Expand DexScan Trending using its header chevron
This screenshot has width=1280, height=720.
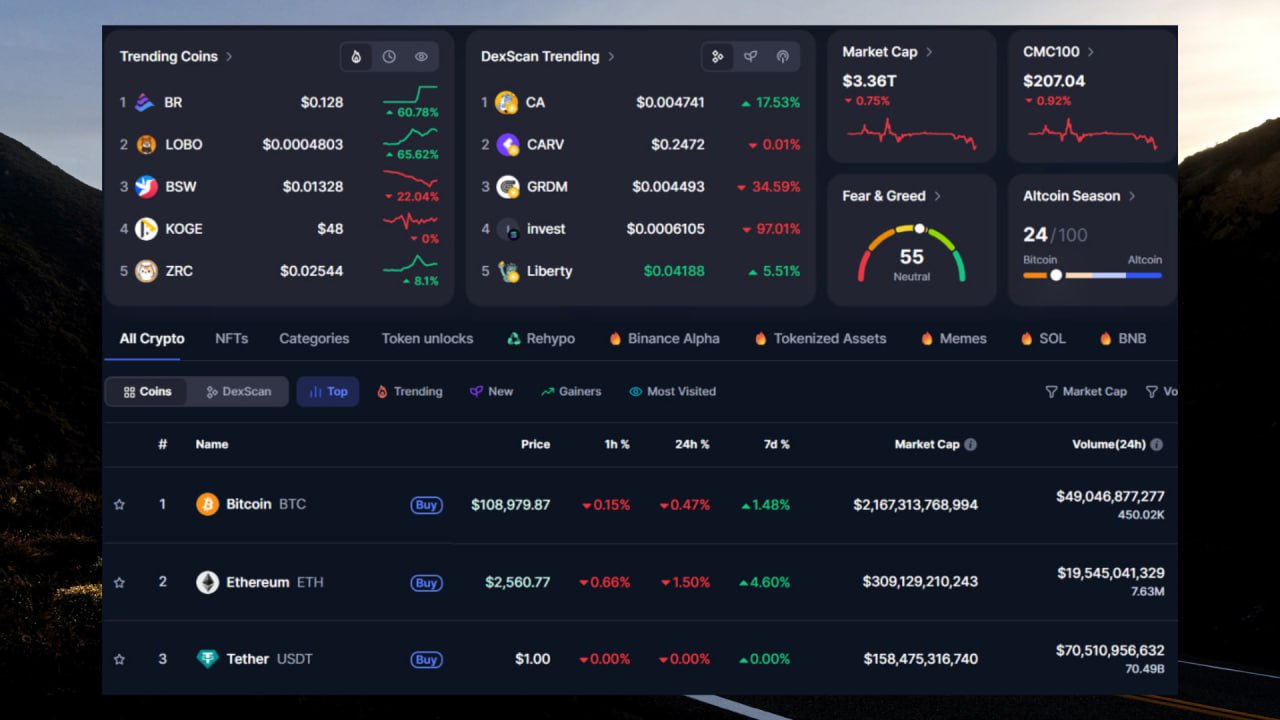click(611, 56)
